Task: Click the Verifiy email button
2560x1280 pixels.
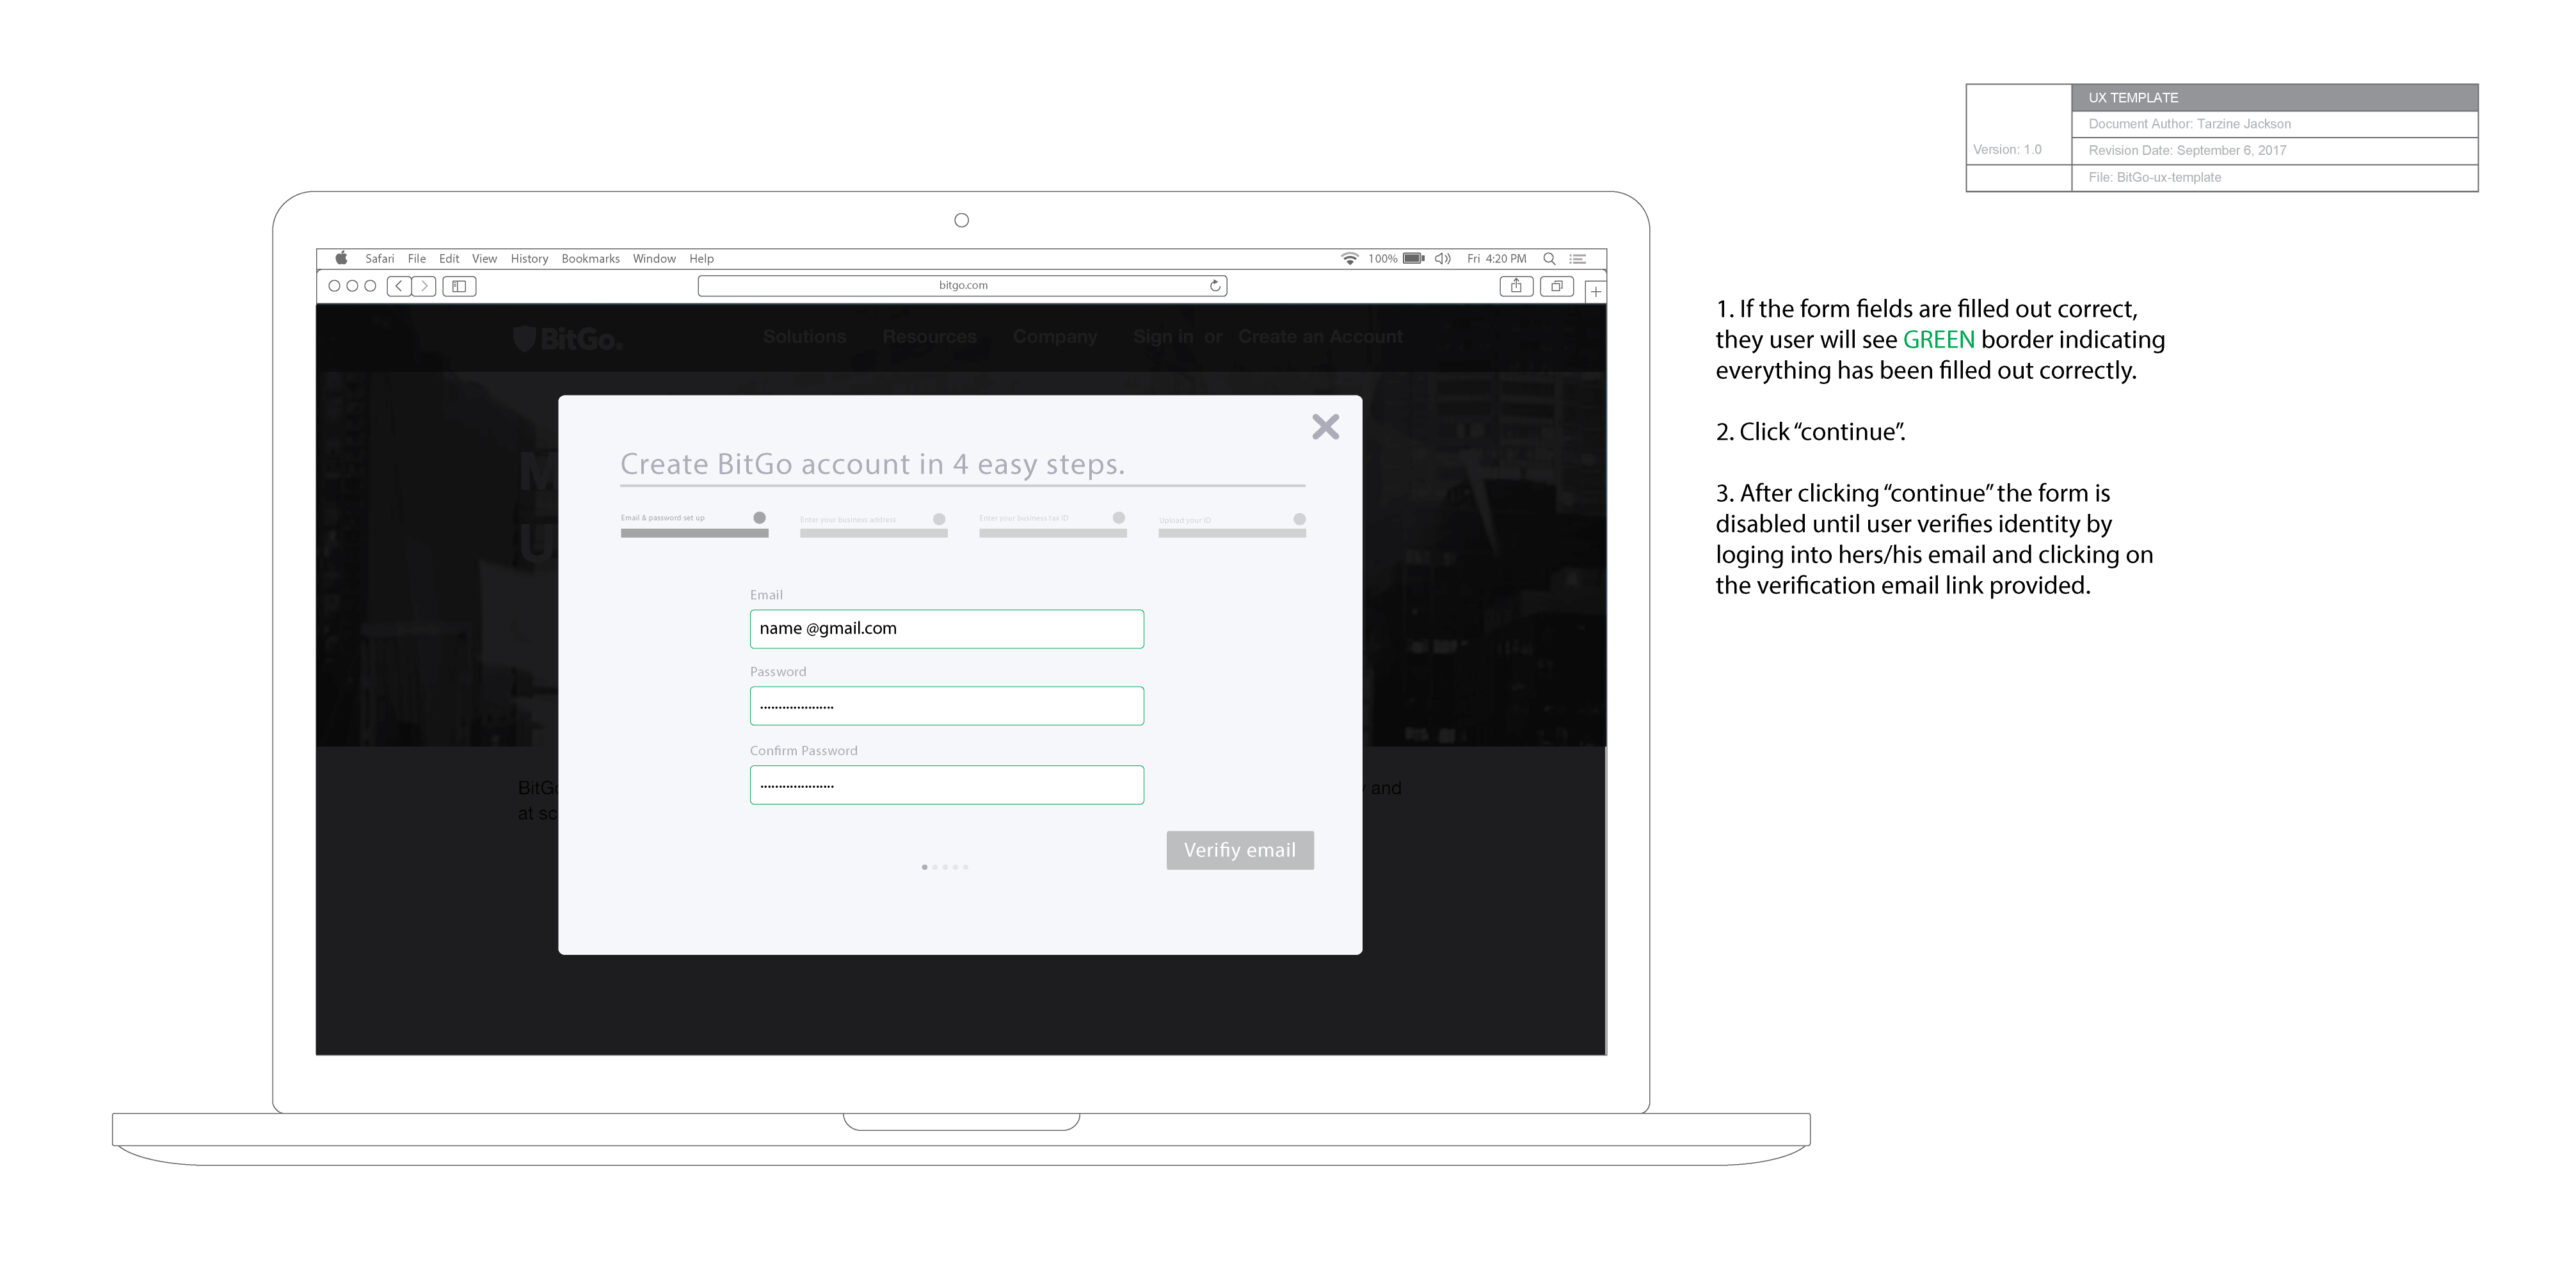Action: pyautogui.click(x=1239, y=850)
